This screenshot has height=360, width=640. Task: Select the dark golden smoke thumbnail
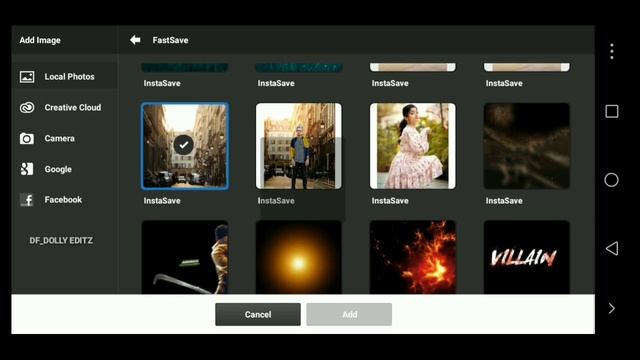pyautogui.click(x=527, y=146)
